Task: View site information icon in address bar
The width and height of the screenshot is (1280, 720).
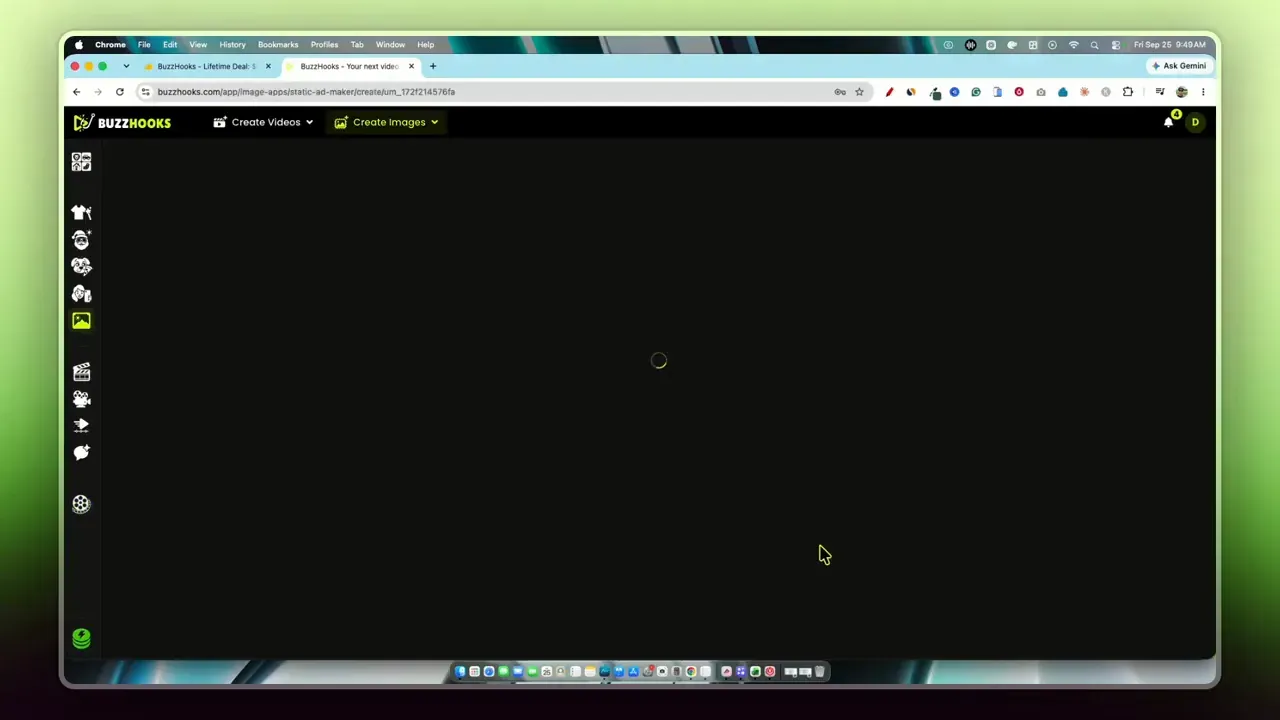Action: (146, 92)
